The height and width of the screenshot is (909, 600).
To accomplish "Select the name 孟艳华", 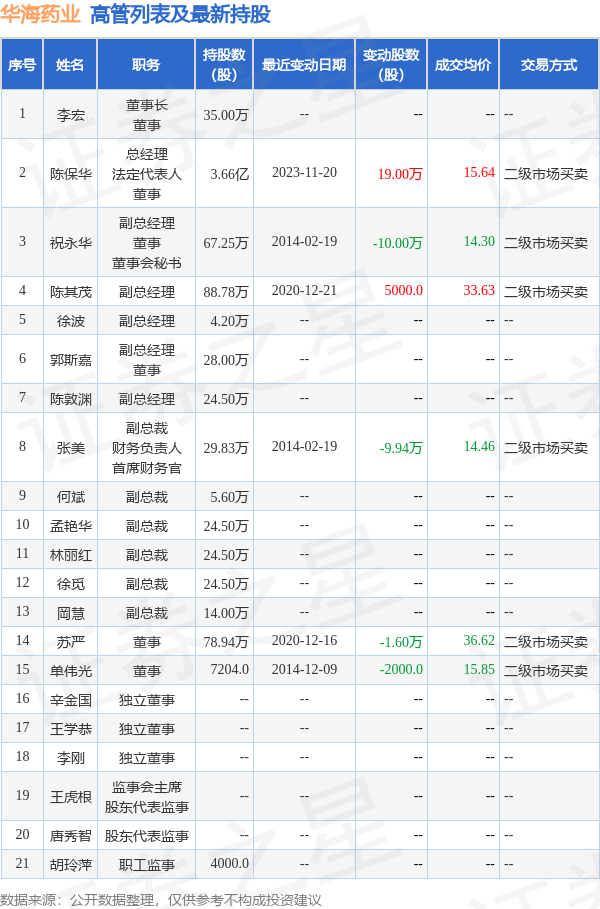I will [71, 526].
